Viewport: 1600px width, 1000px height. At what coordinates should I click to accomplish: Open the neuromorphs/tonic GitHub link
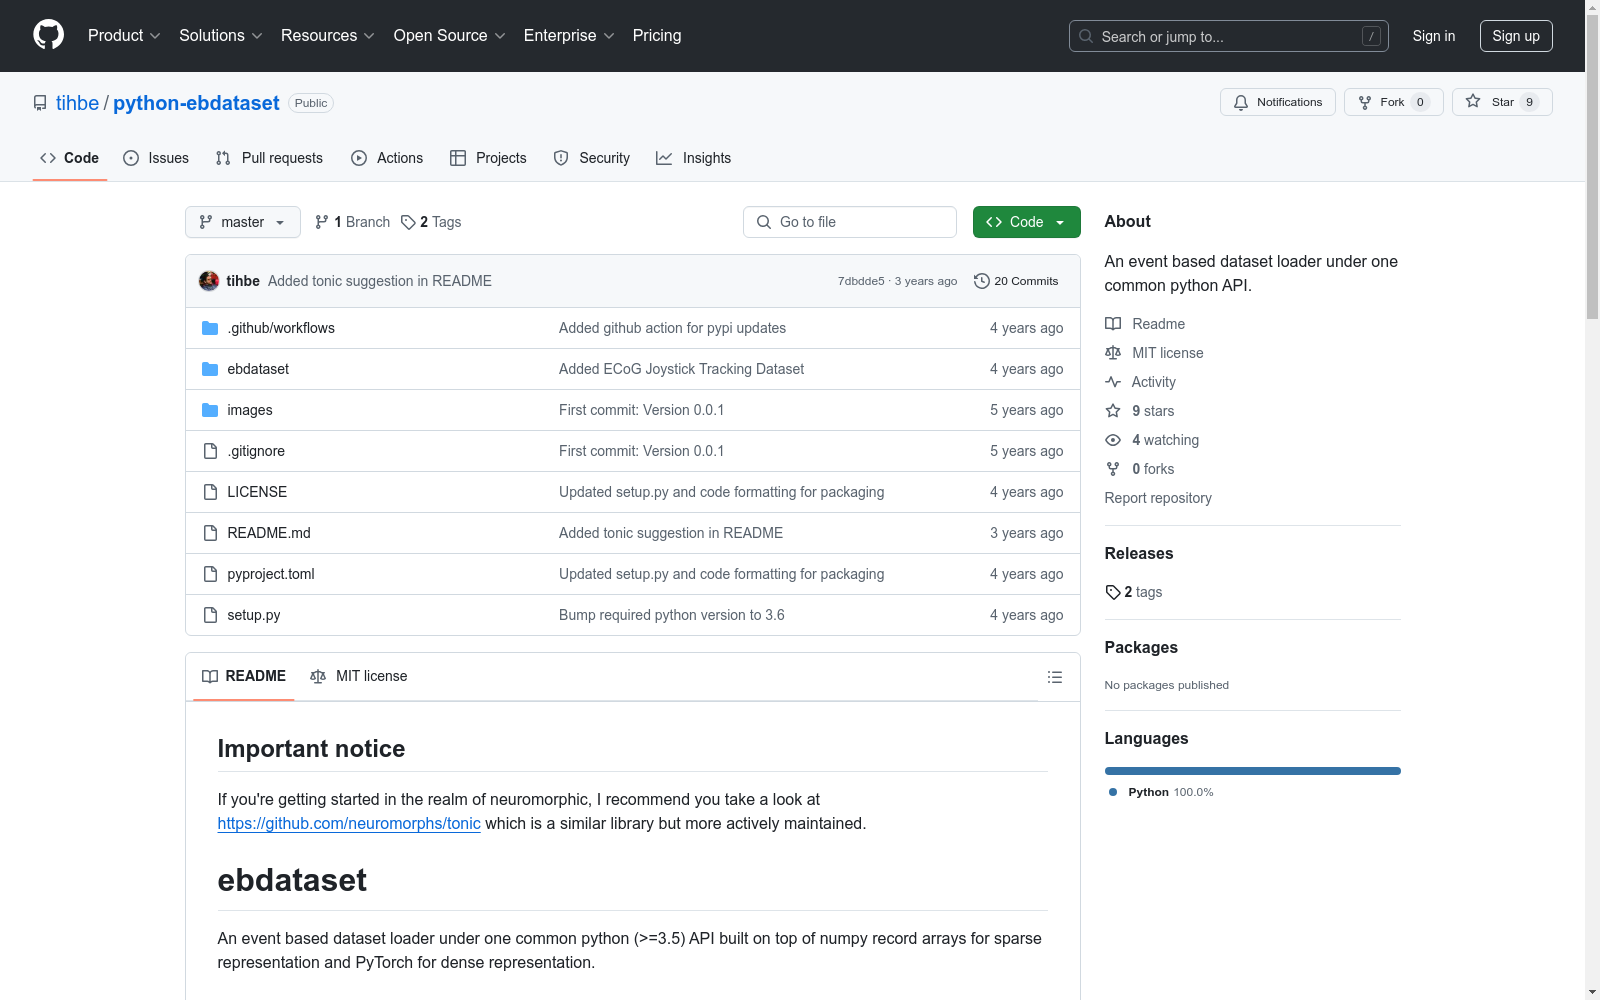[349, 823]
